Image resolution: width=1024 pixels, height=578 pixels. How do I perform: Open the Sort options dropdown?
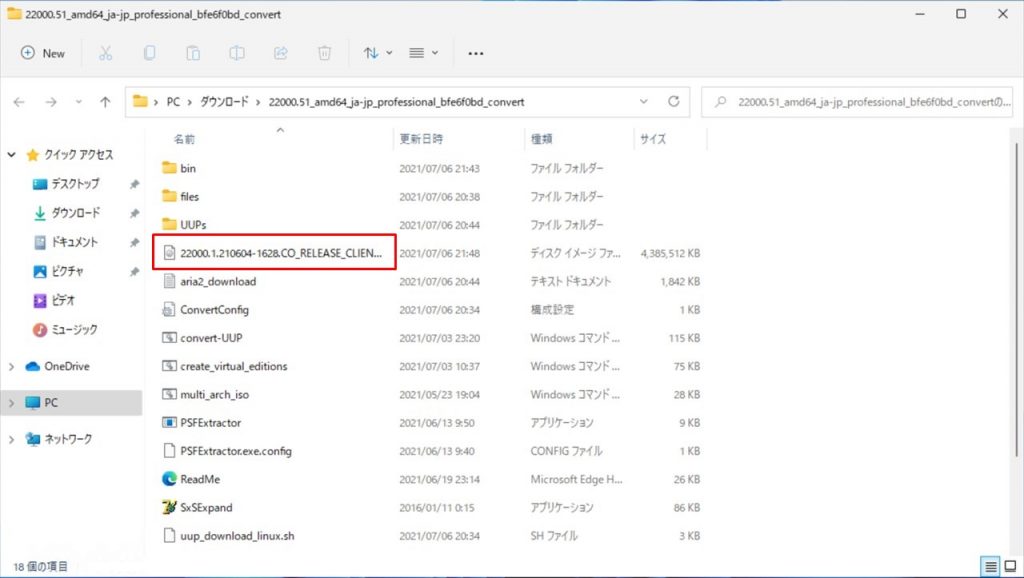coord(378,53)
